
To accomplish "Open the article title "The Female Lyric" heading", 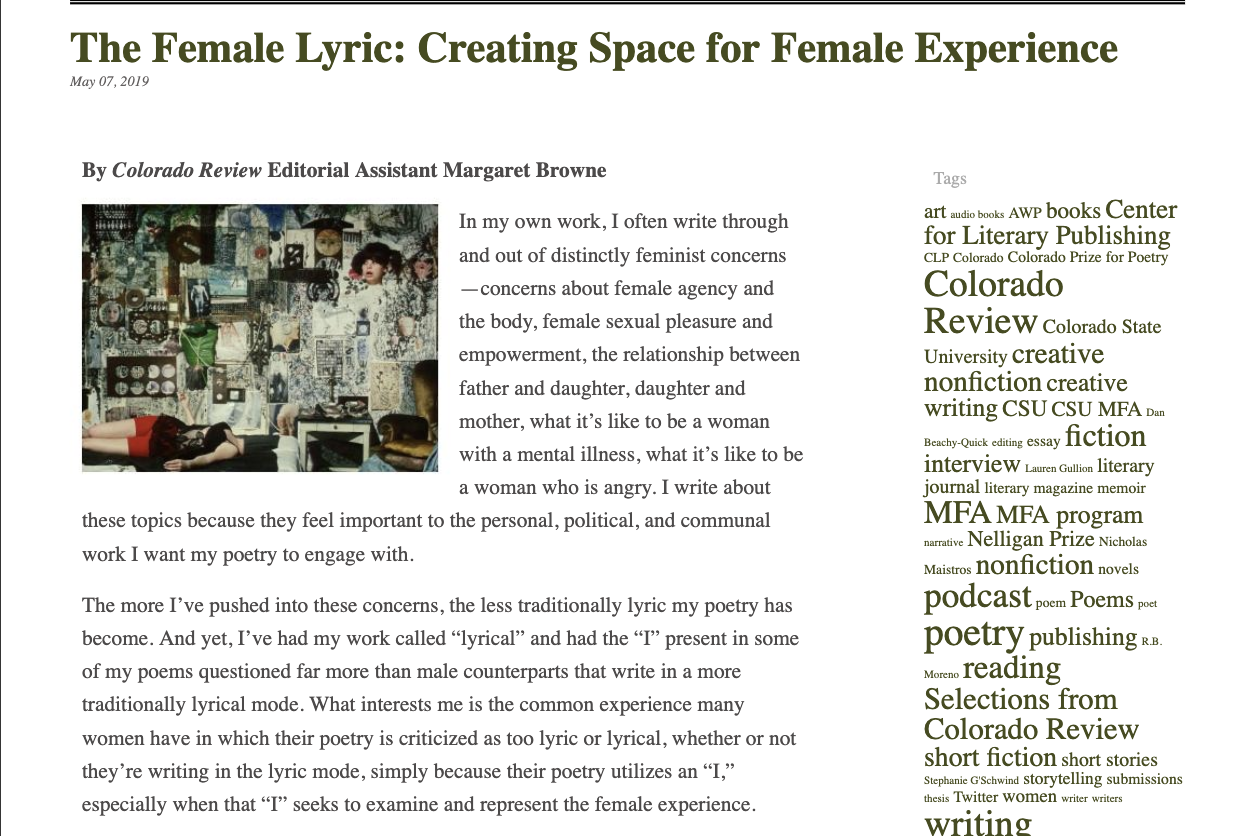I will [x=593, y=48].
